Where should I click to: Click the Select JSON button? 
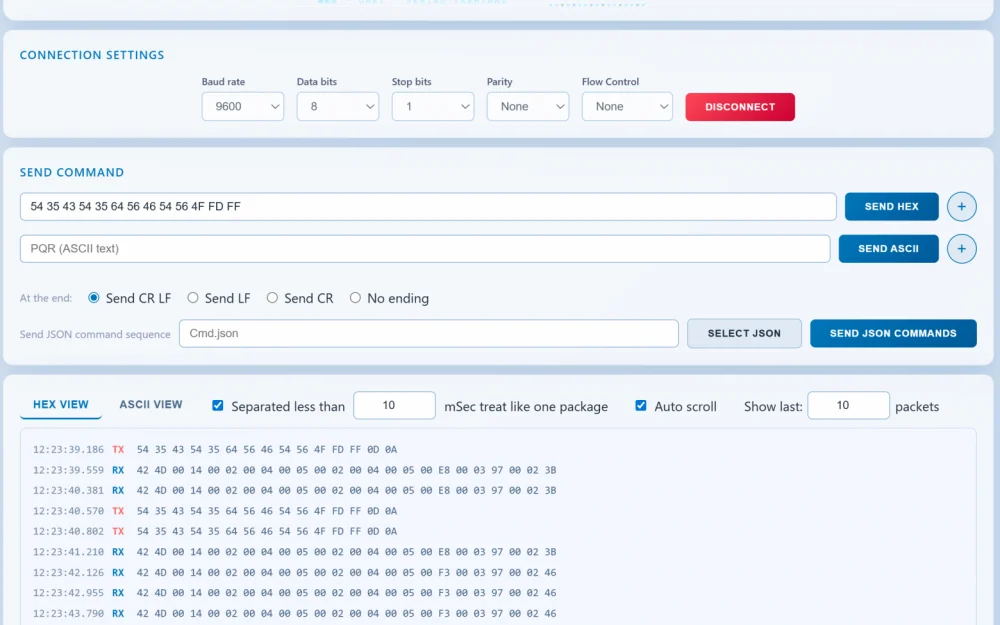point(744,334)
